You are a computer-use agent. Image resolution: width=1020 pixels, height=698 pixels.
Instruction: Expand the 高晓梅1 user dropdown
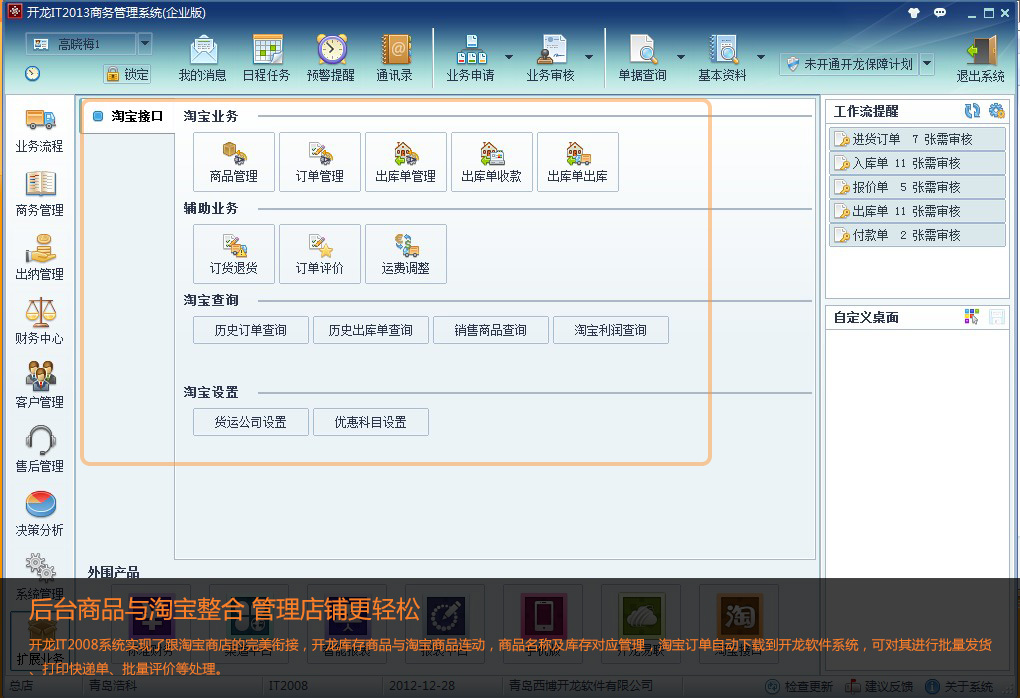[145, 44]
